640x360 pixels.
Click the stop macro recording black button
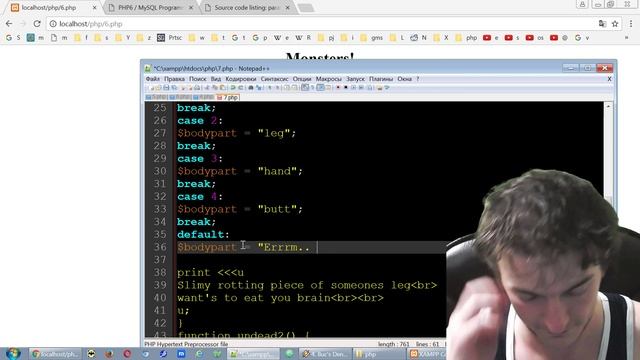coord(346,88)
